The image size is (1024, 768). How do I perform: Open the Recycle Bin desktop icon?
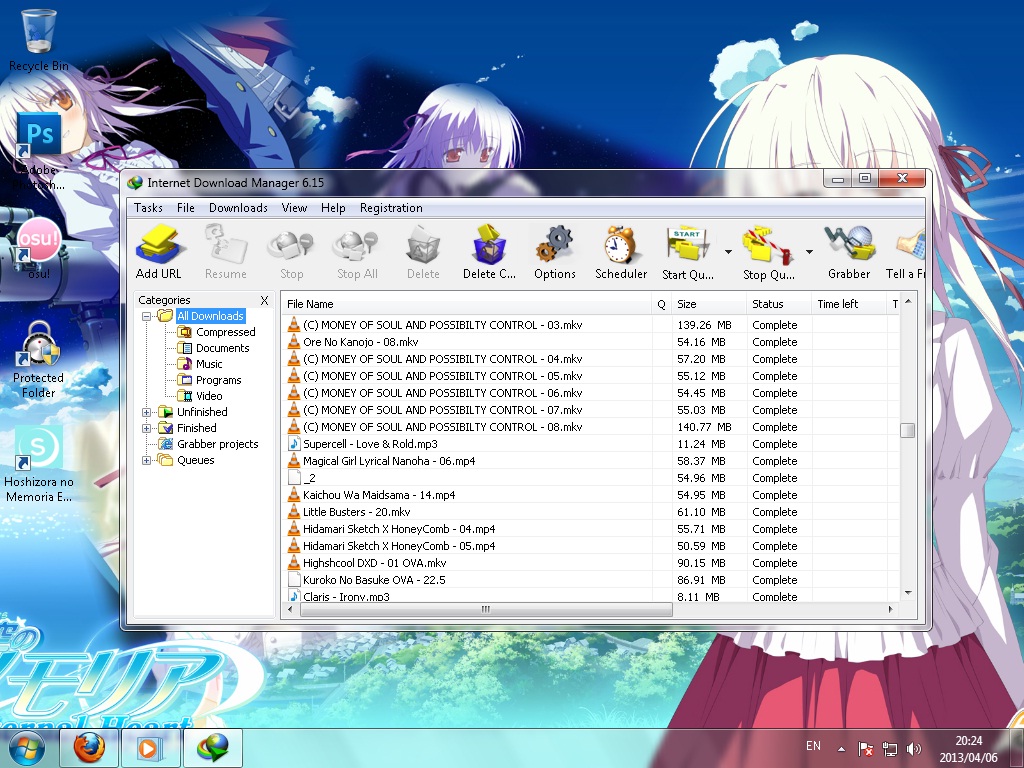point(39,40)
